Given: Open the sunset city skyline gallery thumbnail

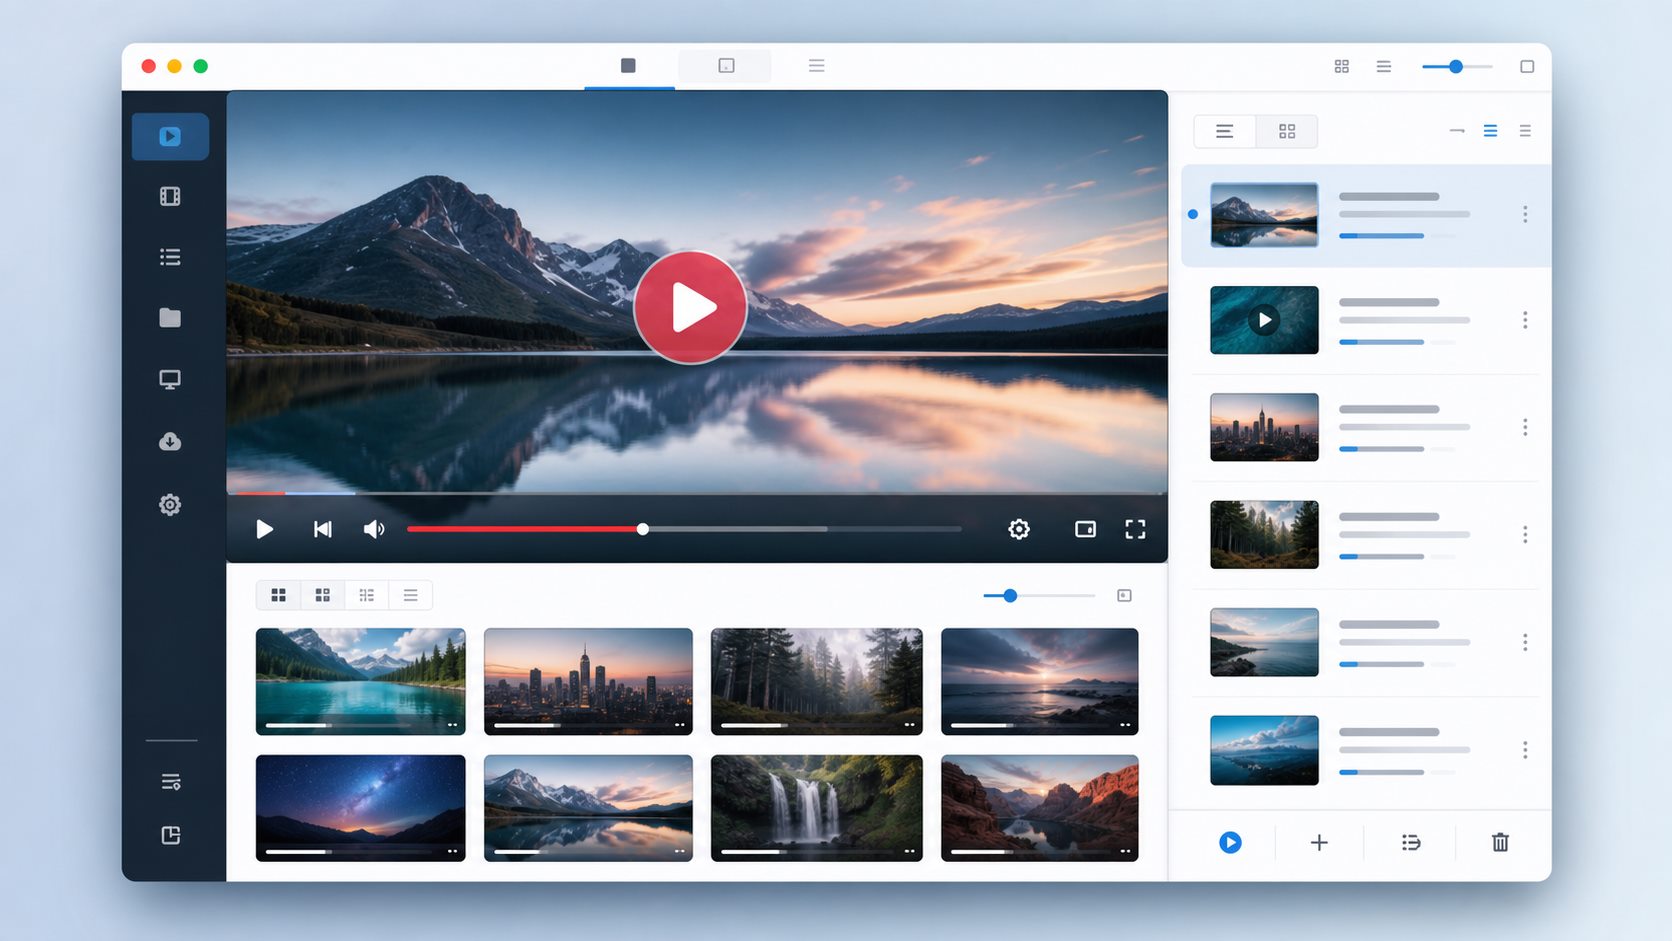Looking at the screenshot, I should click(588, 682).
